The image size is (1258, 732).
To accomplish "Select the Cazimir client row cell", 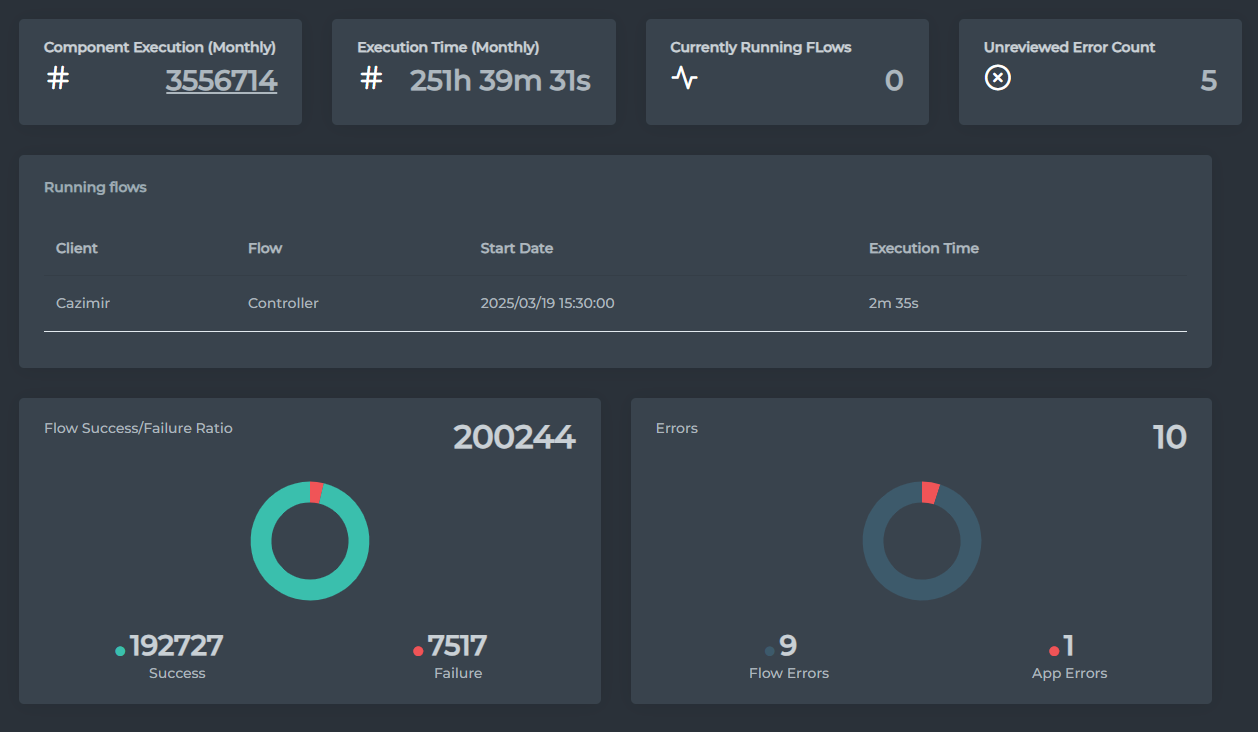I will click(x=83, y=303).
